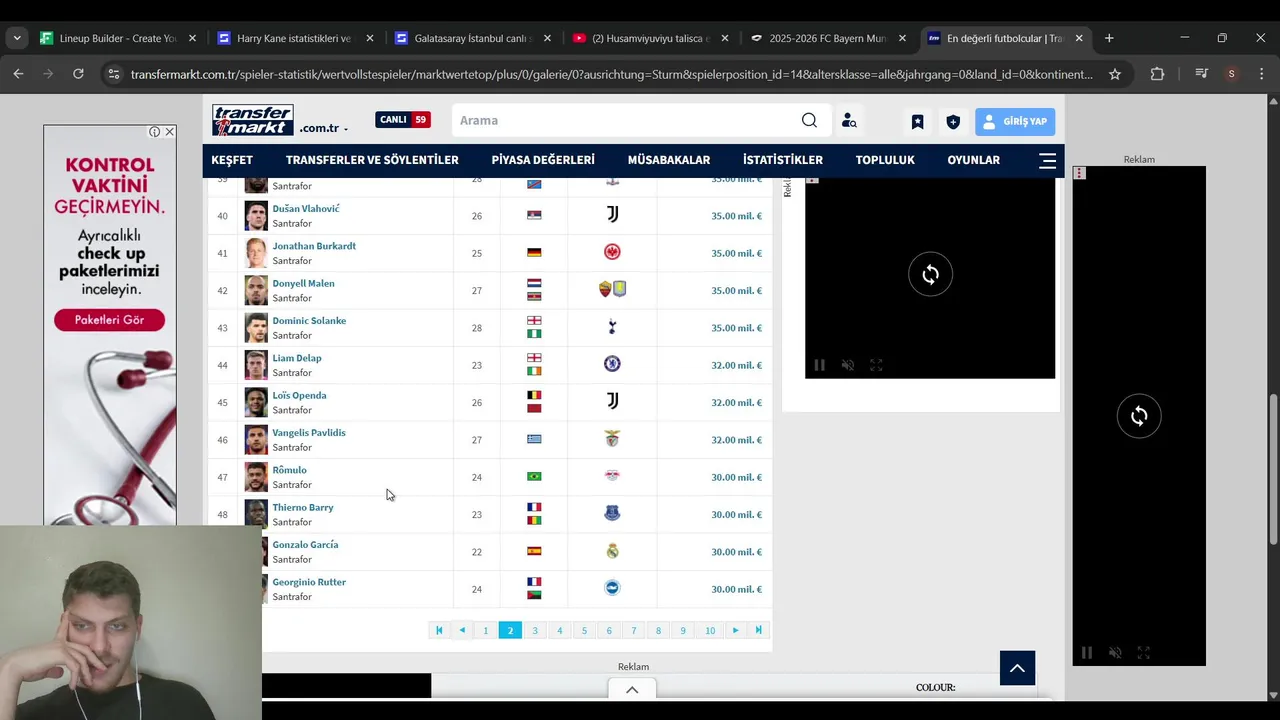
Task: Click the Eintracht Frankfurt crest in Burkardt row
Action: (x=612, y=252)
